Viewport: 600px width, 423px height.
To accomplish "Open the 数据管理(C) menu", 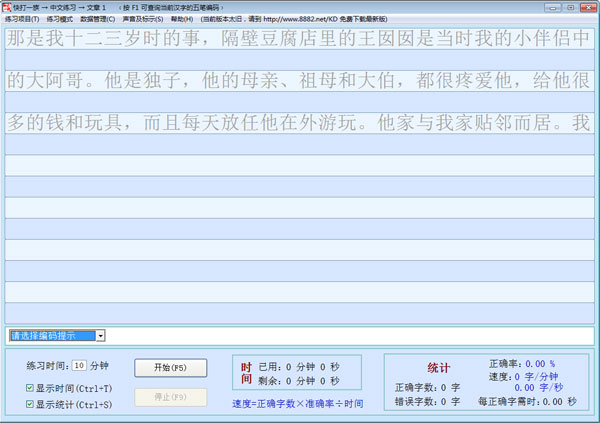I will tap(97, 19).
